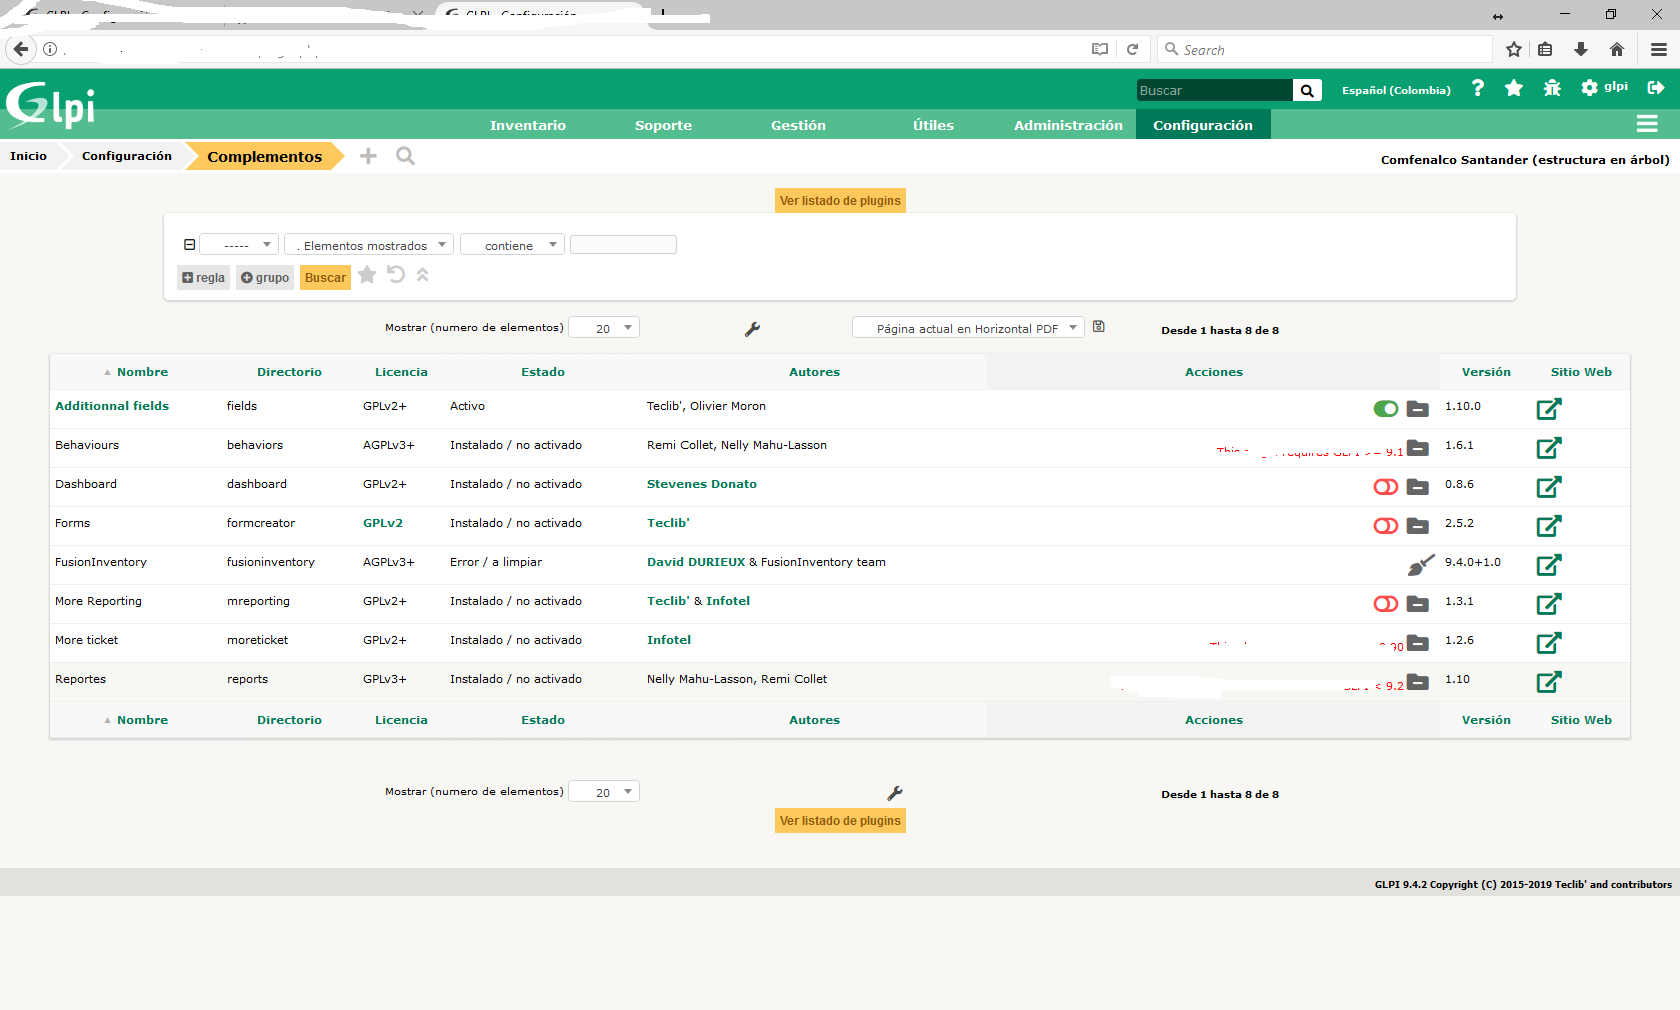Open Additionnal fields plugin website icon
The height and width of the screenshot is (1010, 1680).
[x=1549, y=408]
